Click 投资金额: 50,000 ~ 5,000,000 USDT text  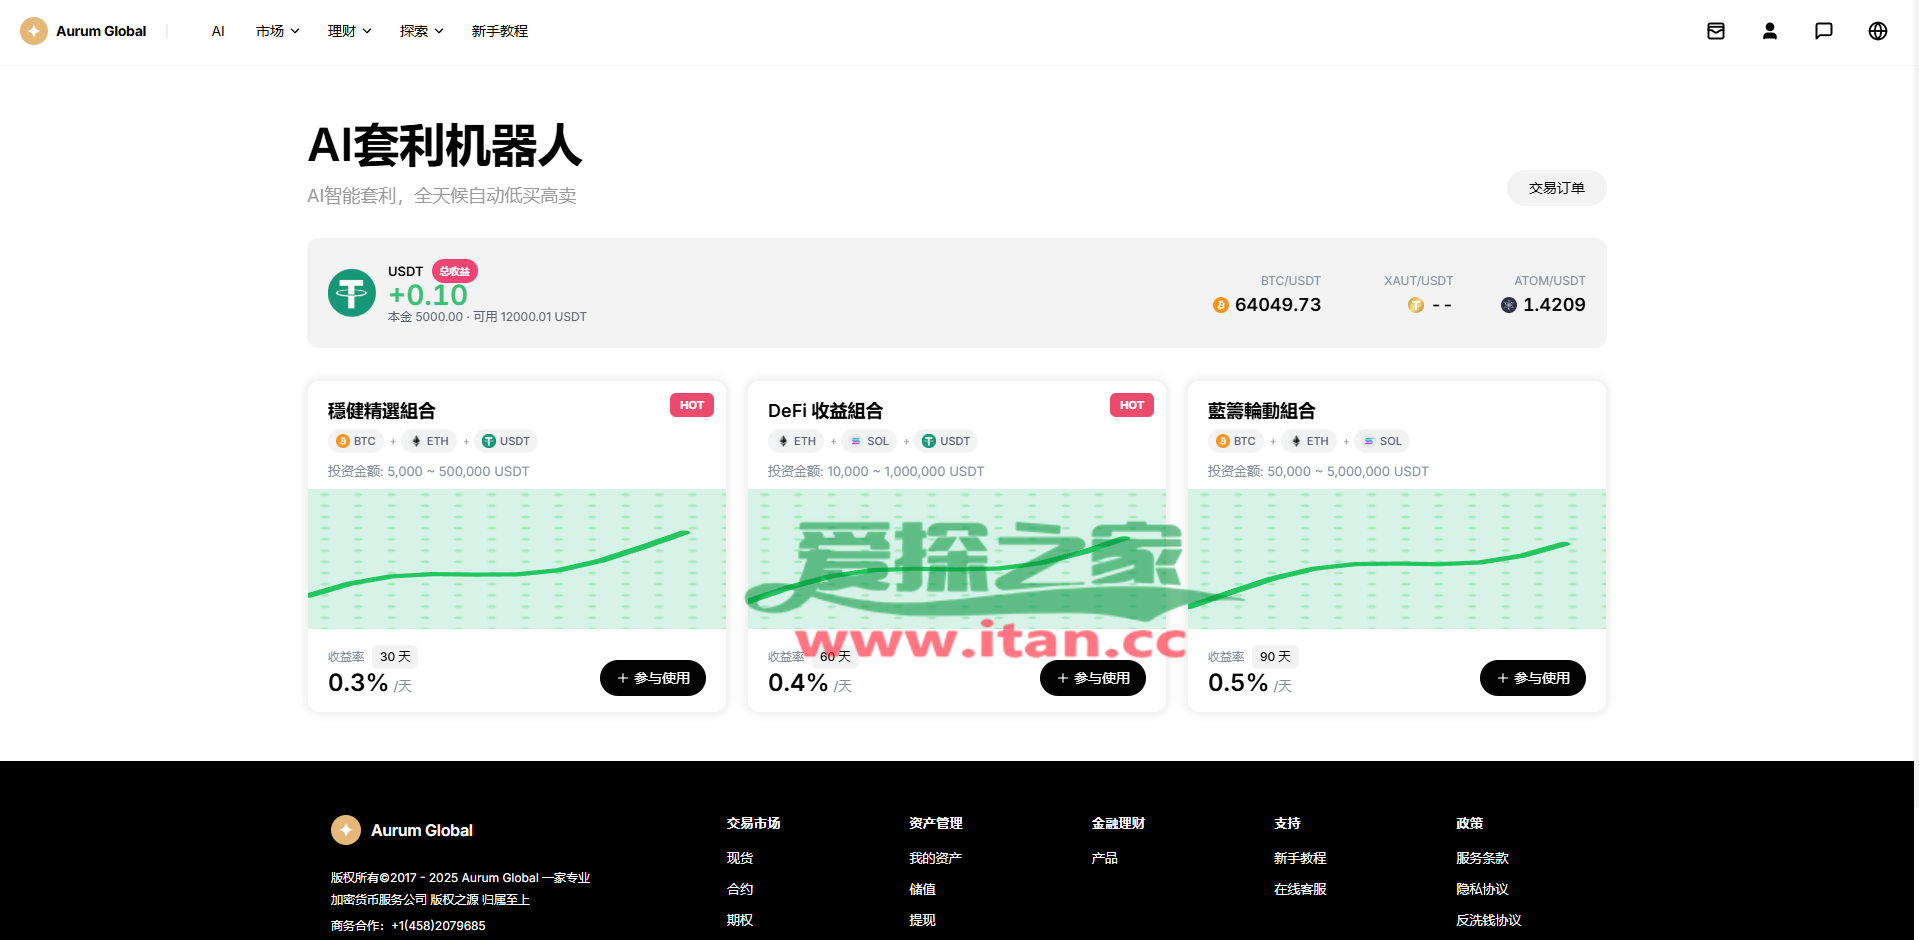pos(1318,471)
